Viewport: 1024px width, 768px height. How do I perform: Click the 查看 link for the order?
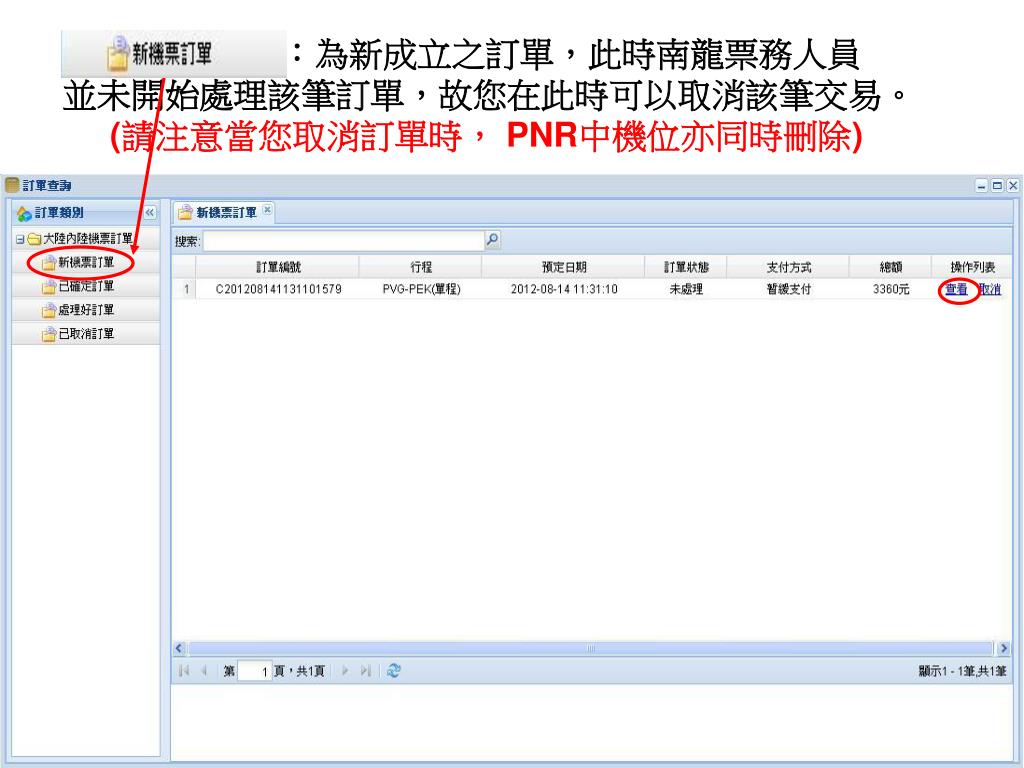pos(956,289)
